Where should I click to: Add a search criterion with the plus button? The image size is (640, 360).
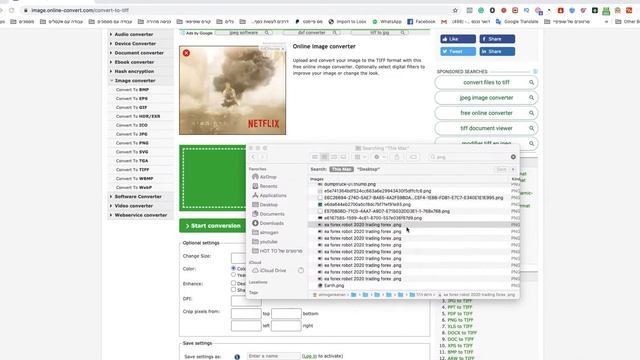(513, 169)
